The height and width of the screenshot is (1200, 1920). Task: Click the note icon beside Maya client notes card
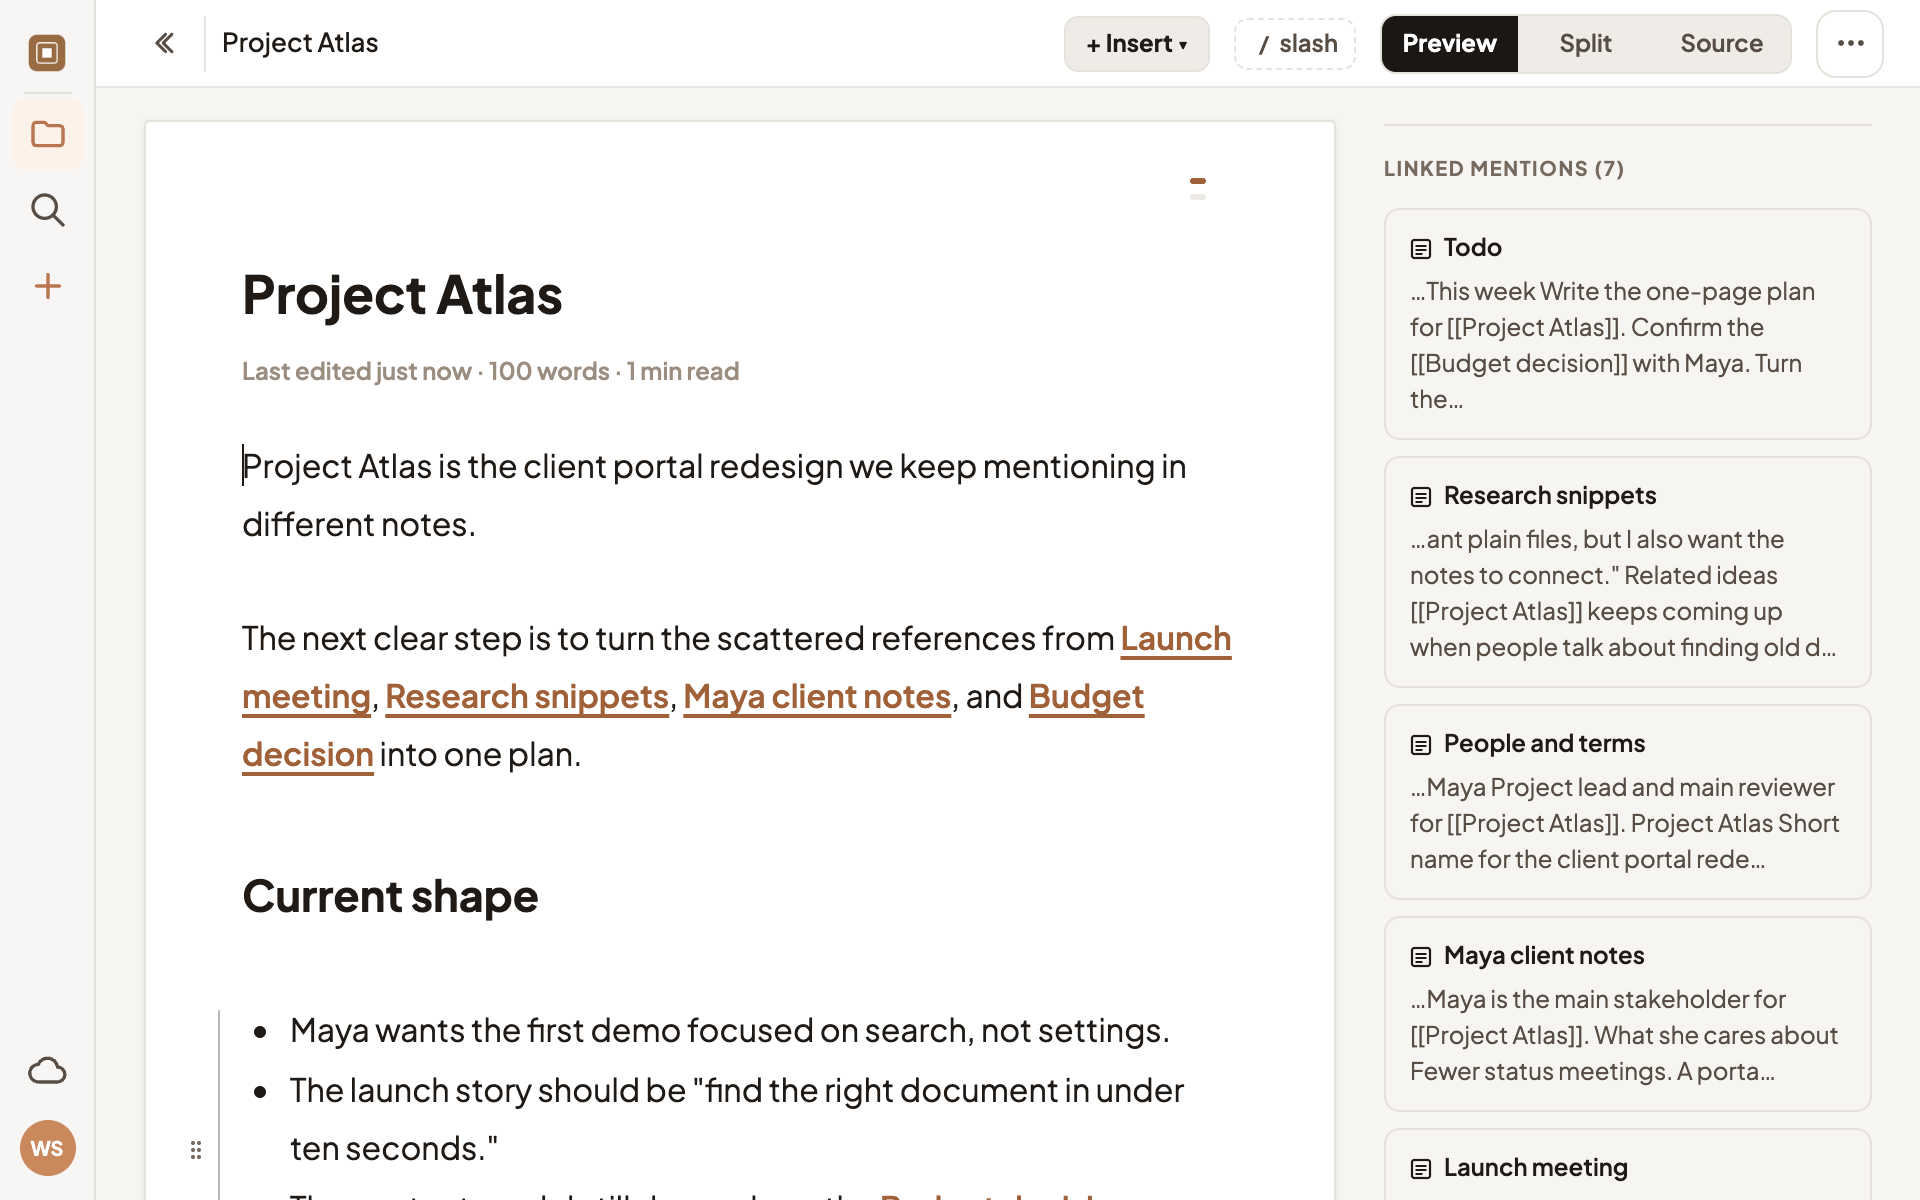pyautogui.click(x=1421, y=957)
